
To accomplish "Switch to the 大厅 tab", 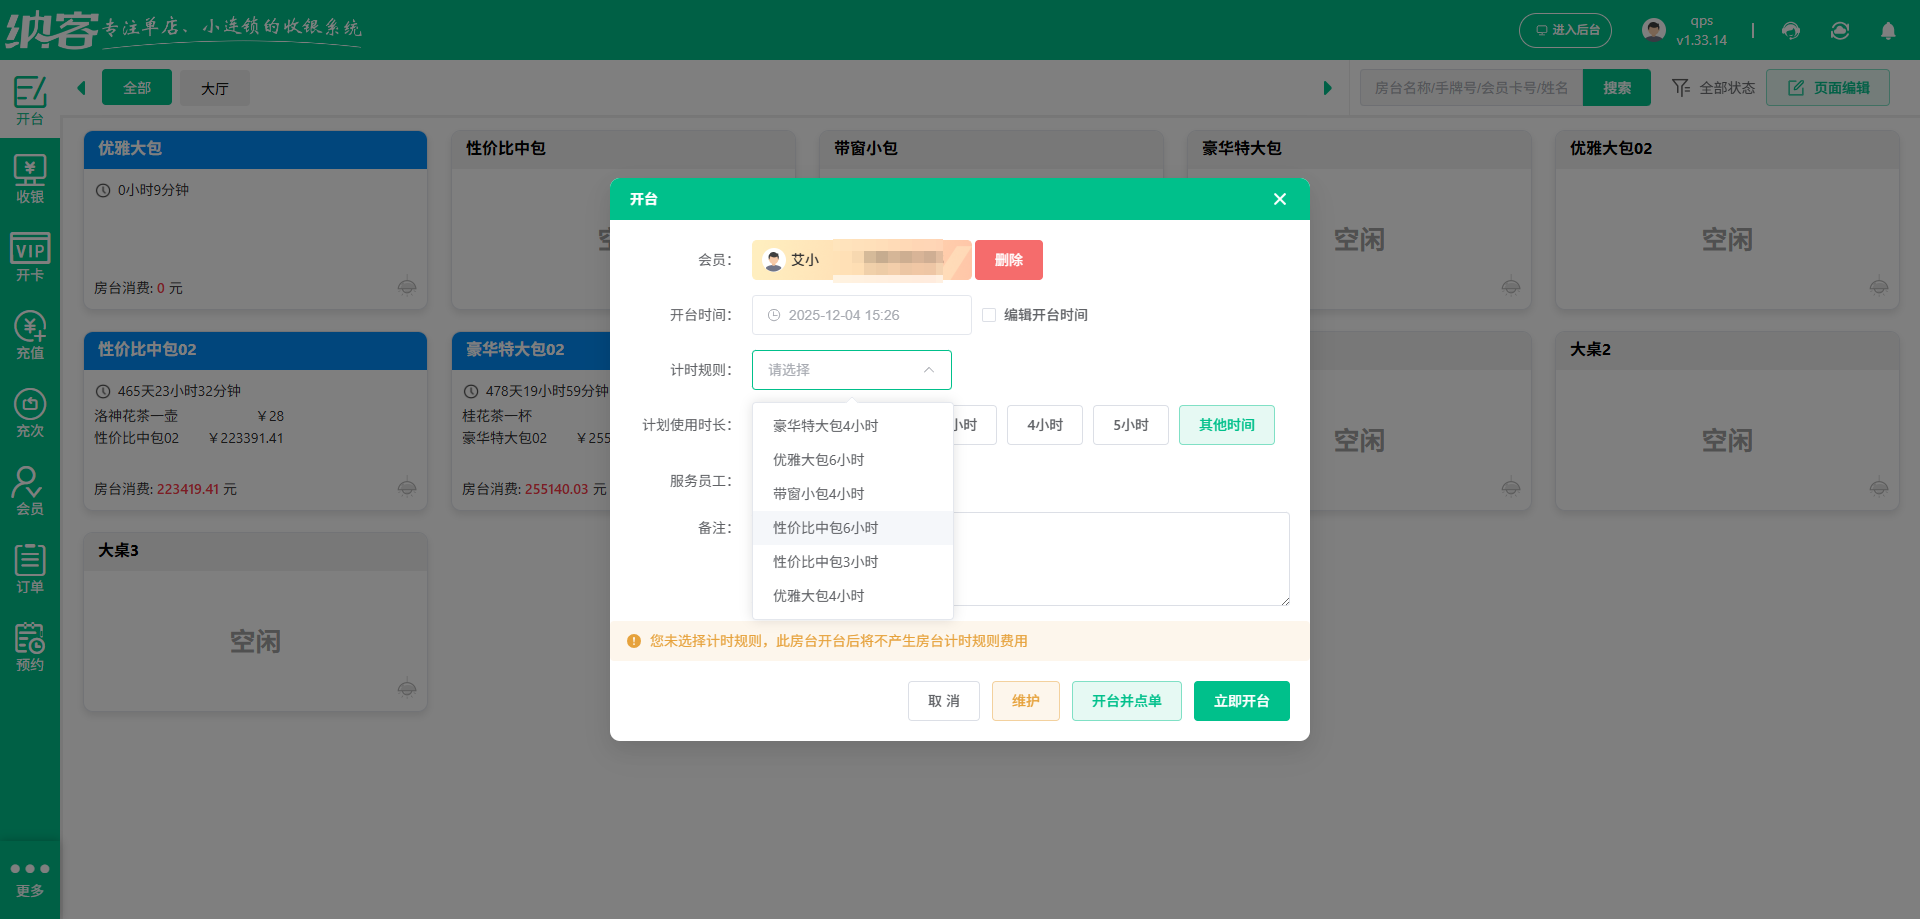I will pyautogui.click(x=214, y=88).
